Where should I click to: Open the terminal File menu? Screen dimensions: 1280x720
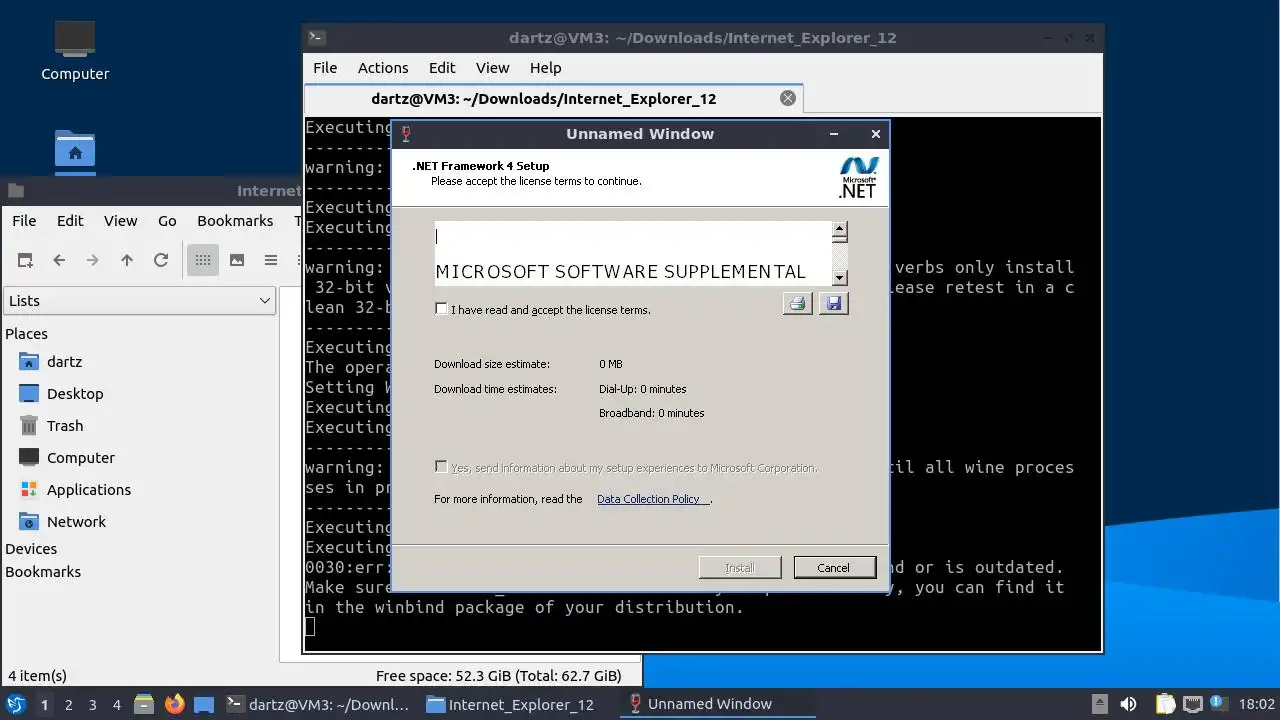tap(325, 68)
